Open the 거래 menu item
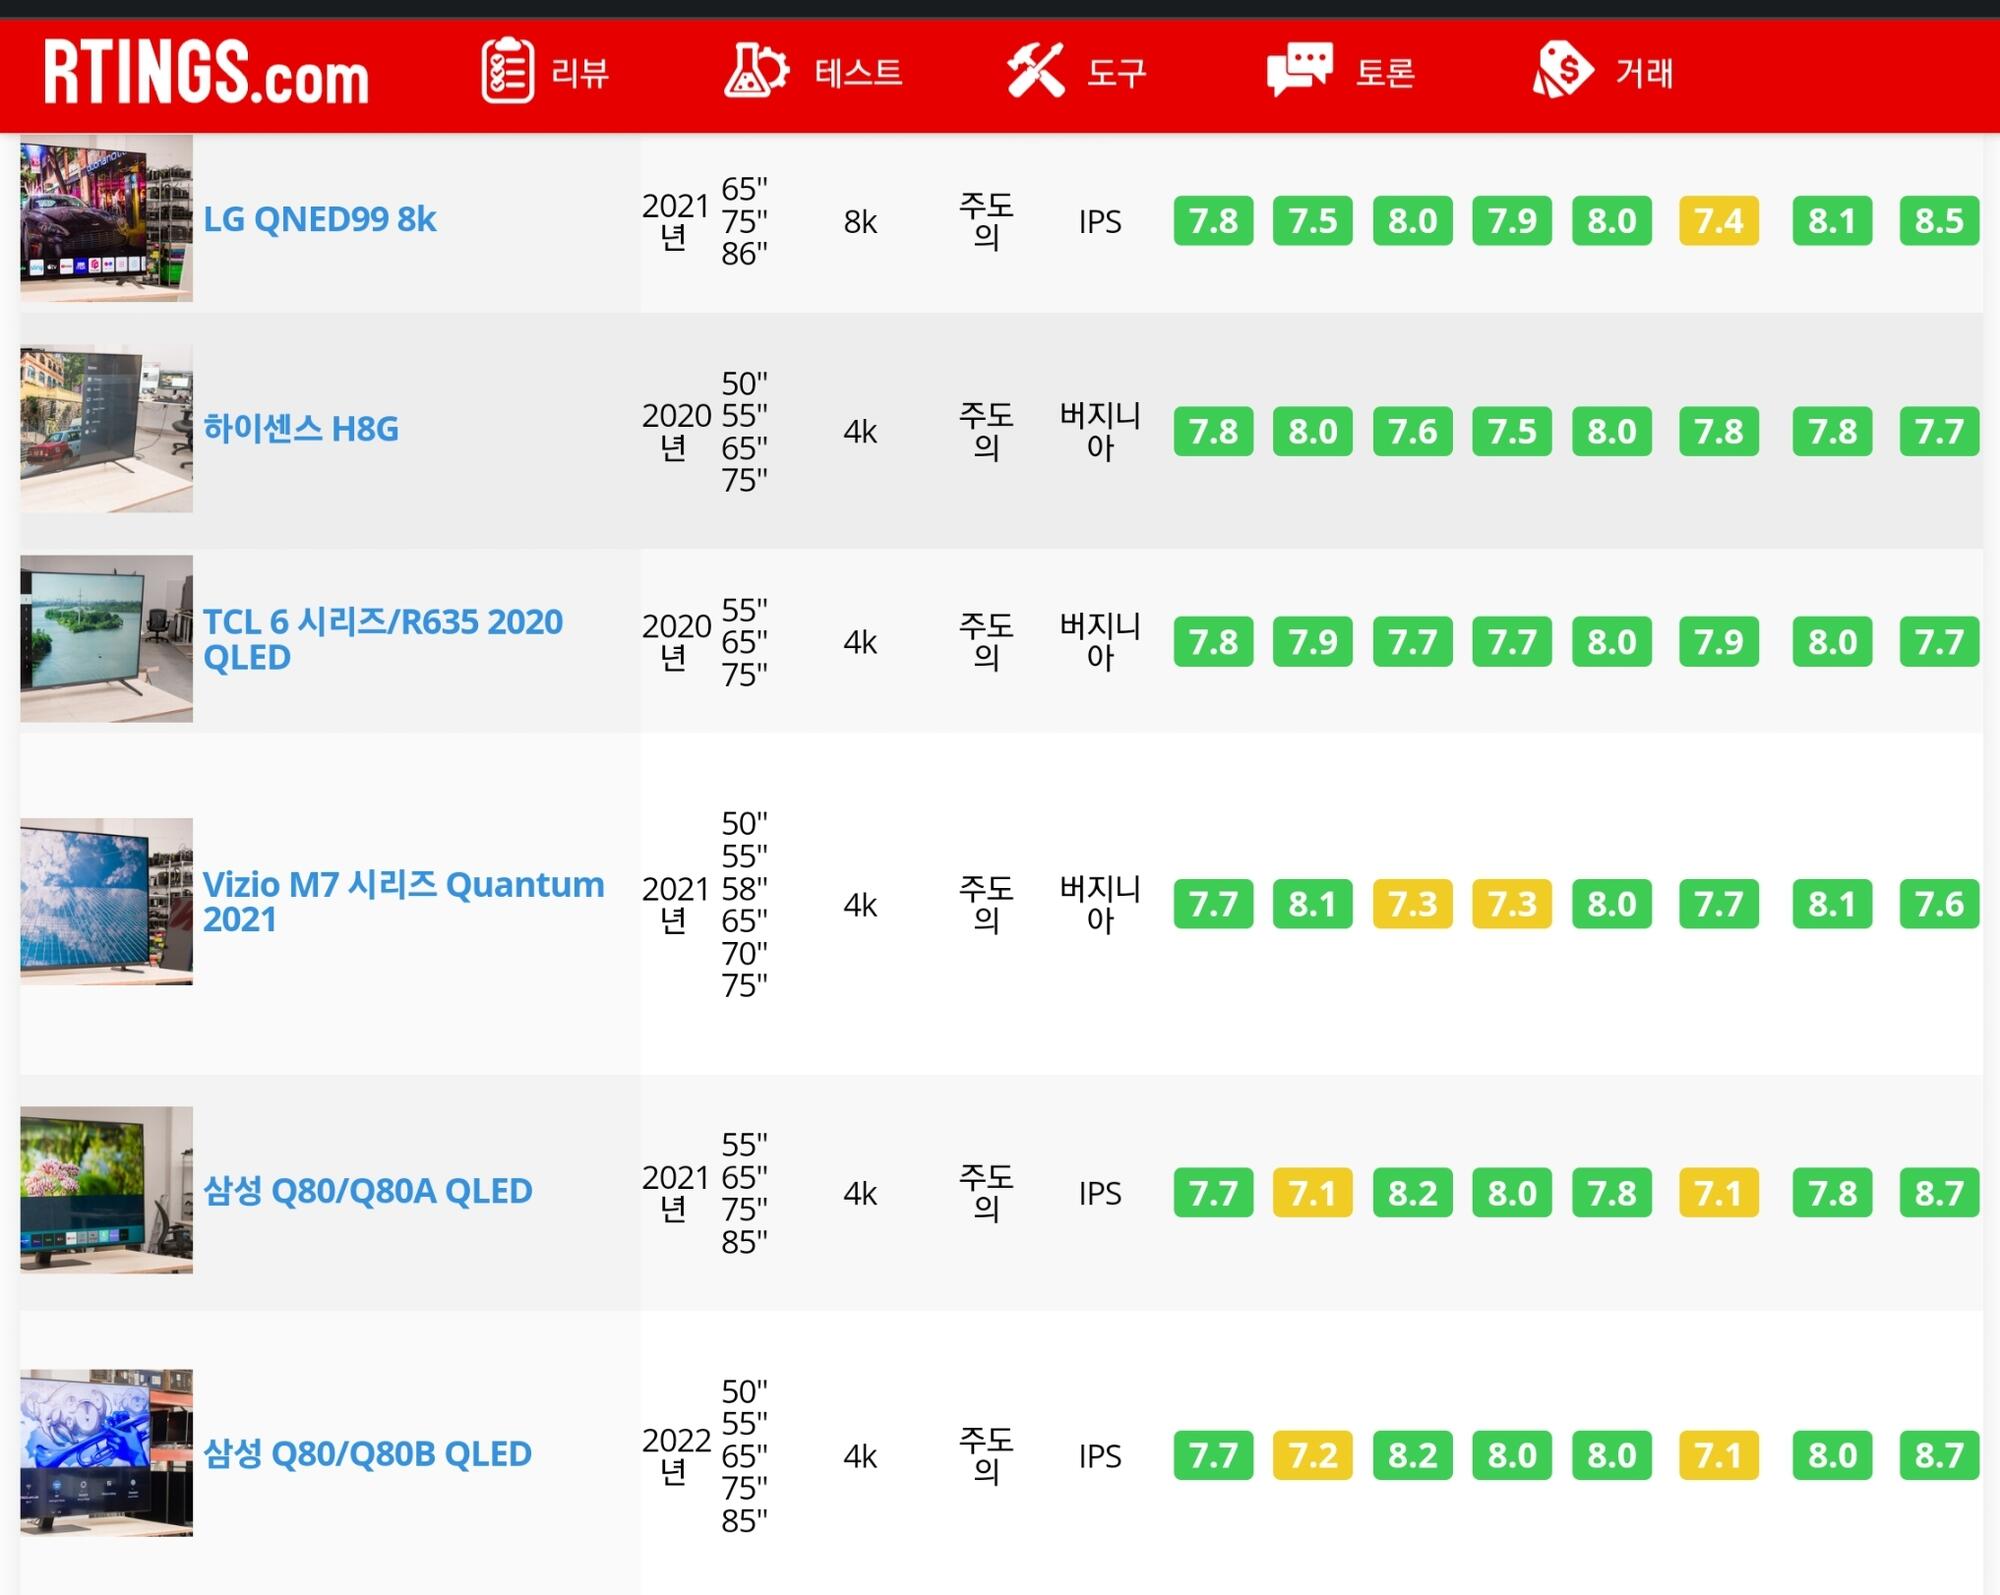Screen dimensions: 2000x1595 (1644, 73)
